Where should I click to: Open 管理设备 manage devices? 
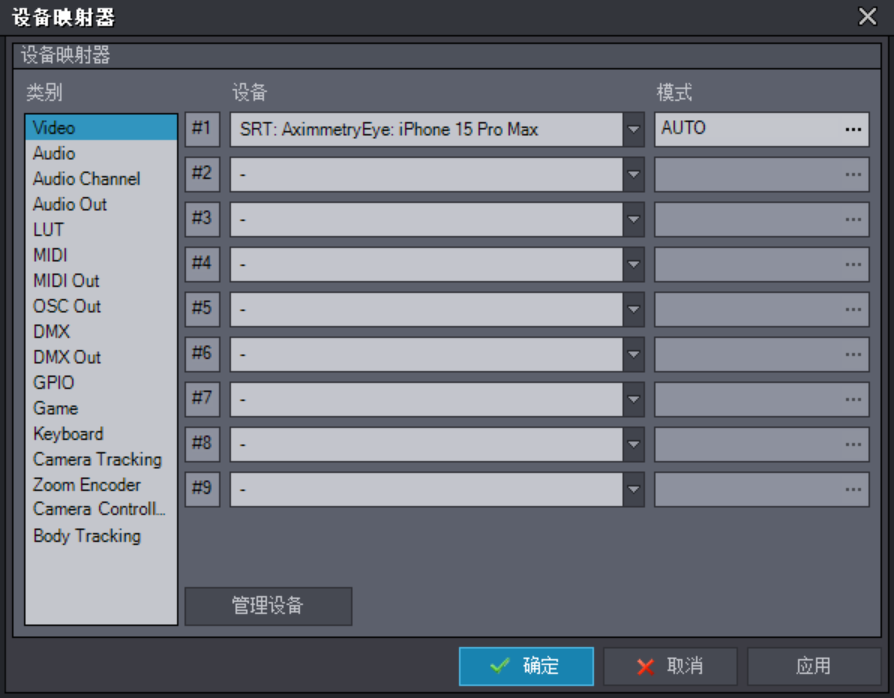[x=268, y=606]
